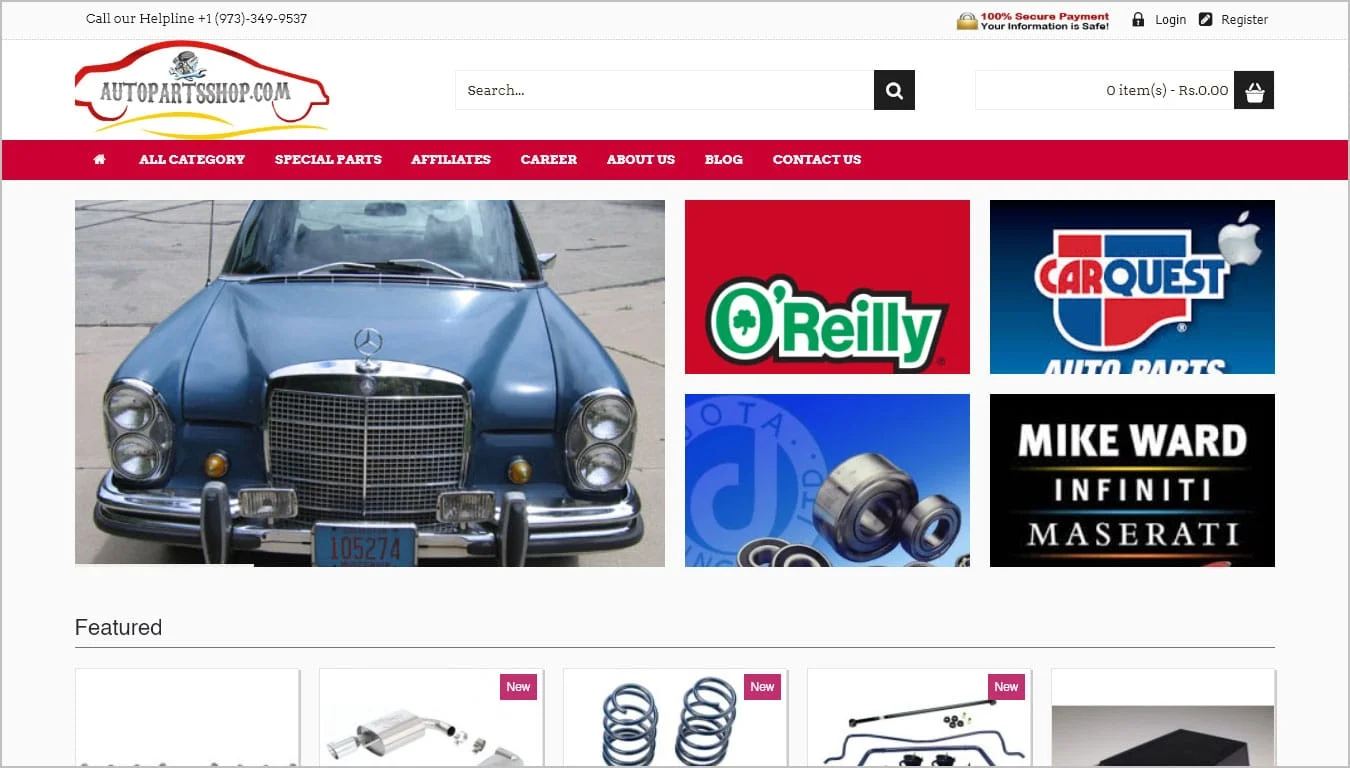This screenshot has height=768, width=1350.
Task: Open the featured sway bar kit product
Action: 919,718
